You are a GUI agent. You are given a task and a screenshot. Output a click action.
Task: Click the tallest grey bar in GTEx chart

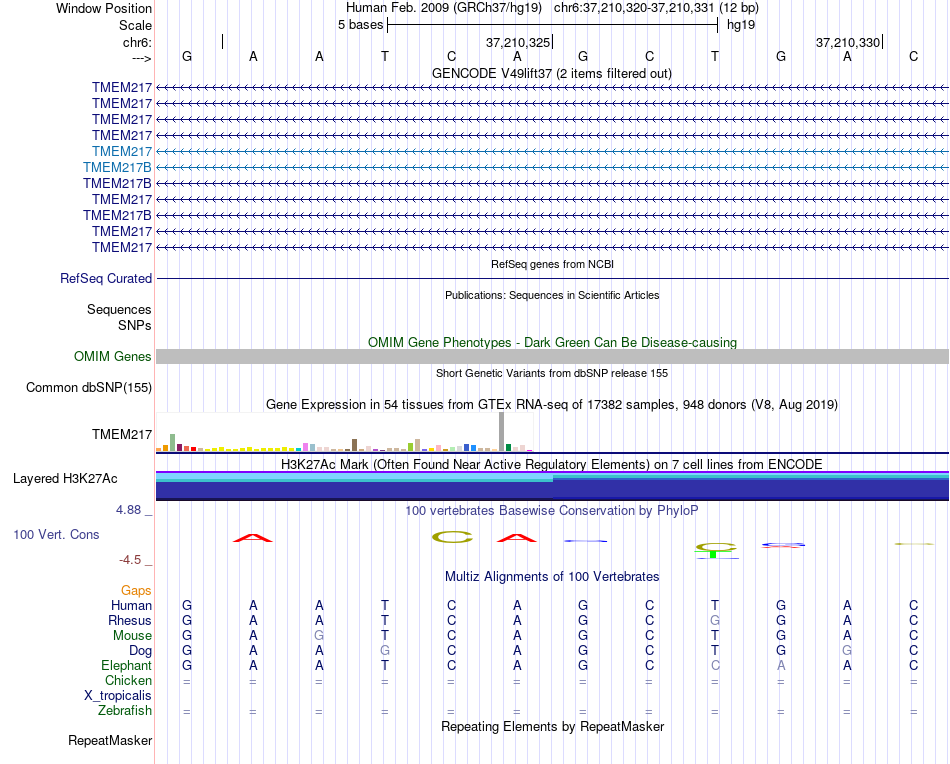click(502, 431)
